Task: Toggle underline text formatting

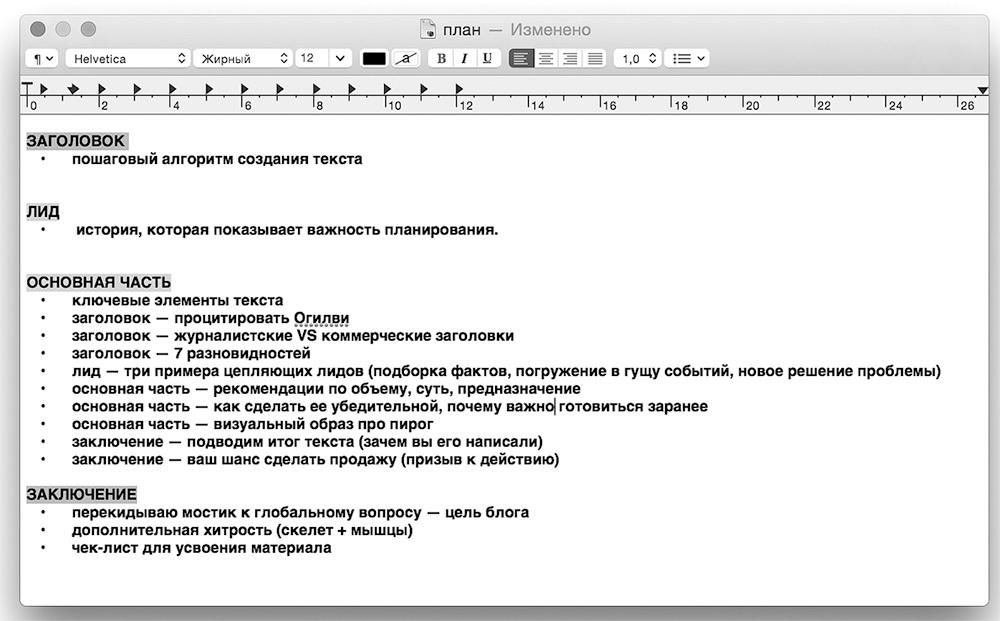Action: pos(487,59)
